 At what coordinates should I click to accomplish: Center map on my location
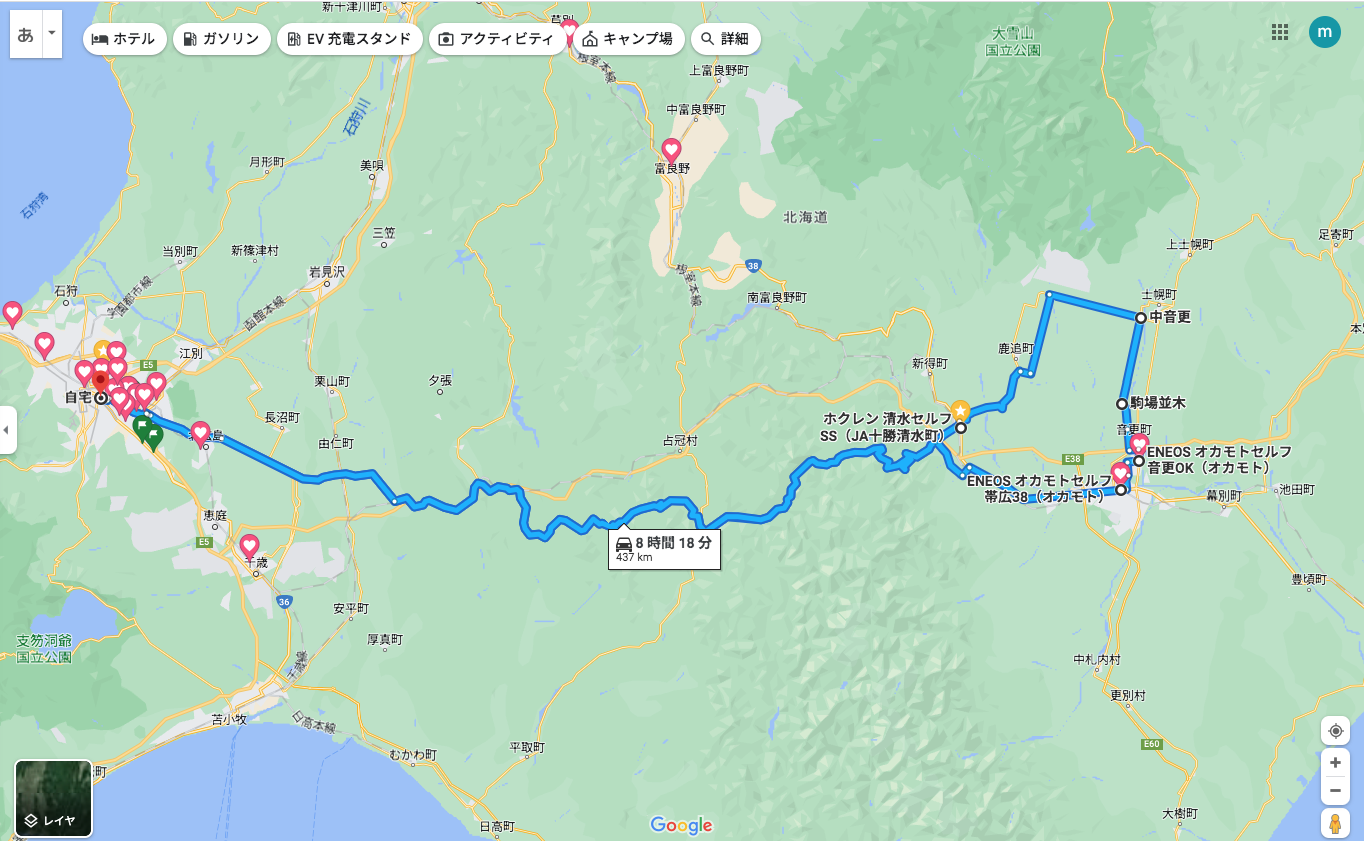(x=1335, y=731)
